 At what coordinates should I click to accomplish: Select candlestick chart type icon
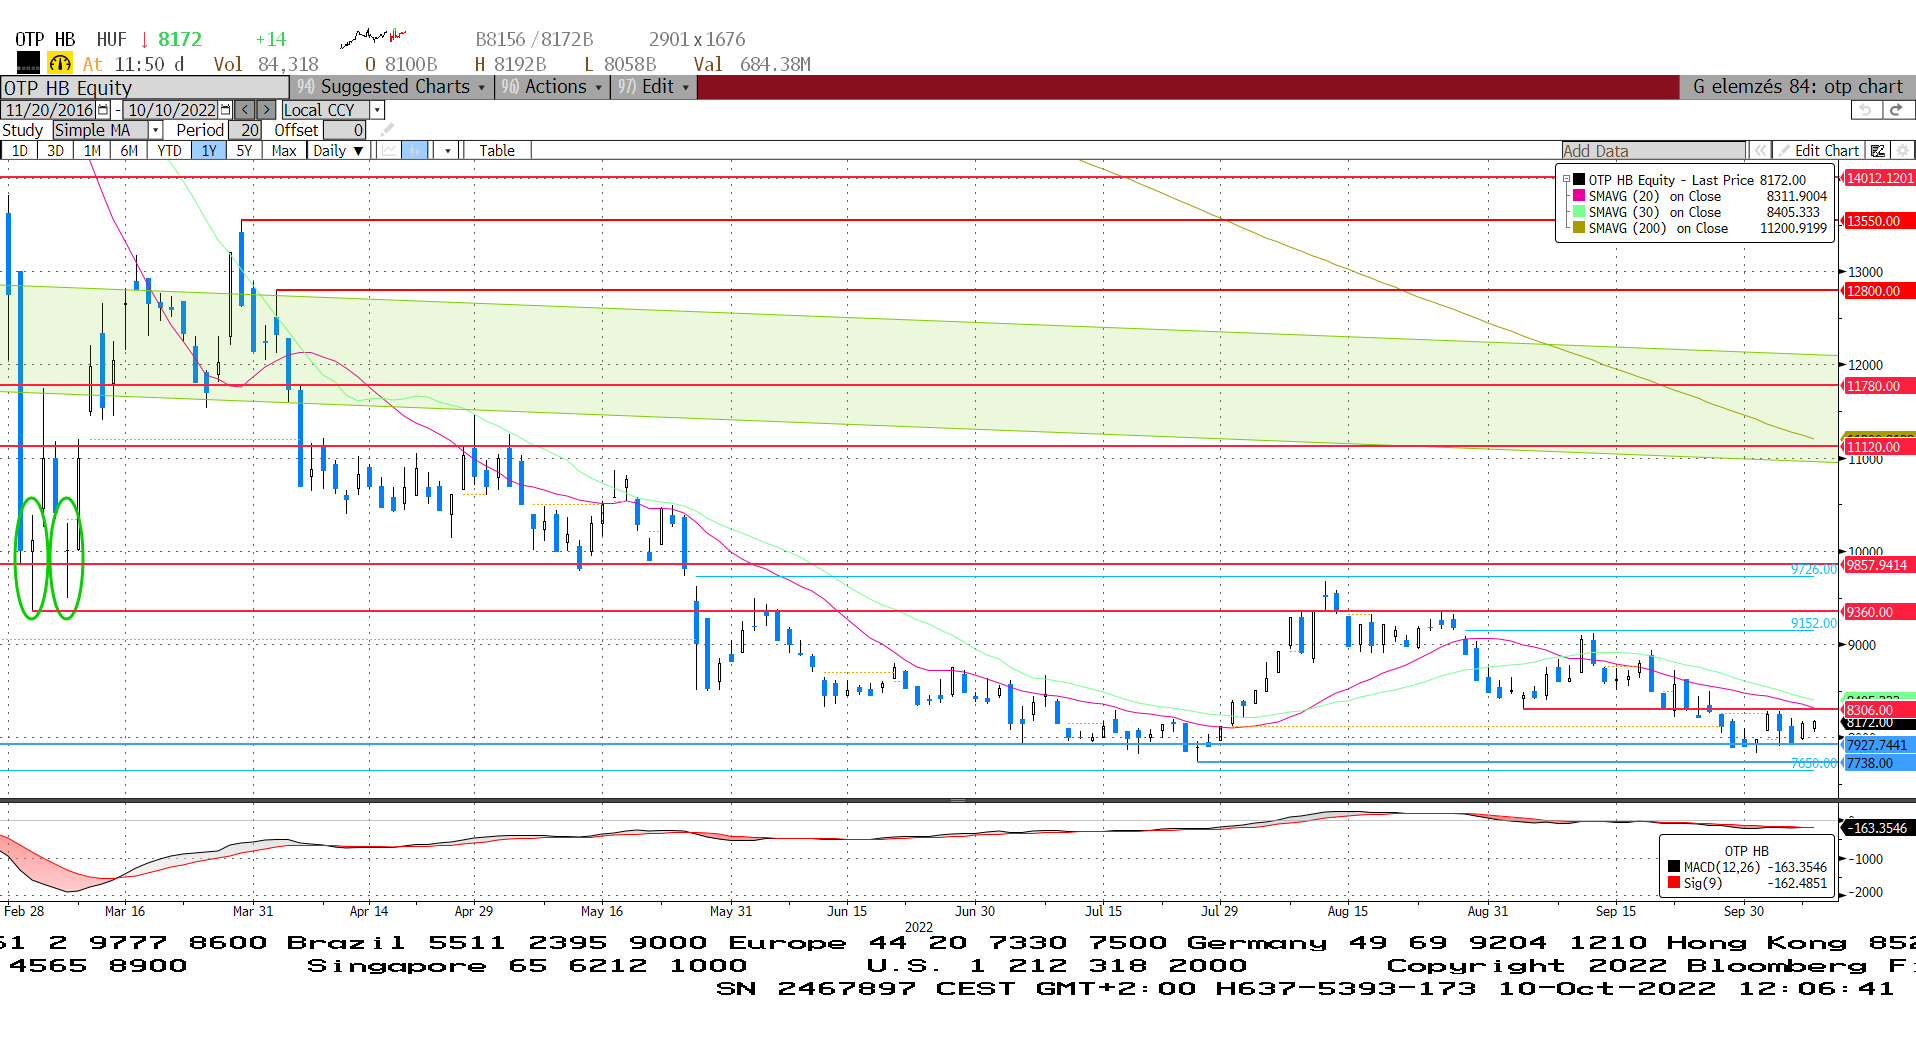tap(414, 151)
